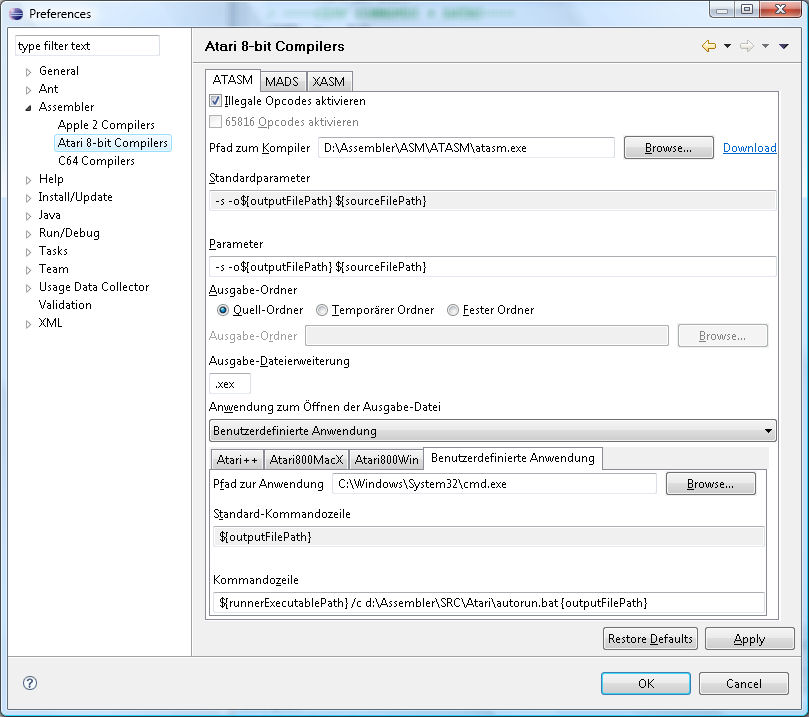
Task: Click the Parameter input field
Action: pyautogui.click(x=493, y=267)
